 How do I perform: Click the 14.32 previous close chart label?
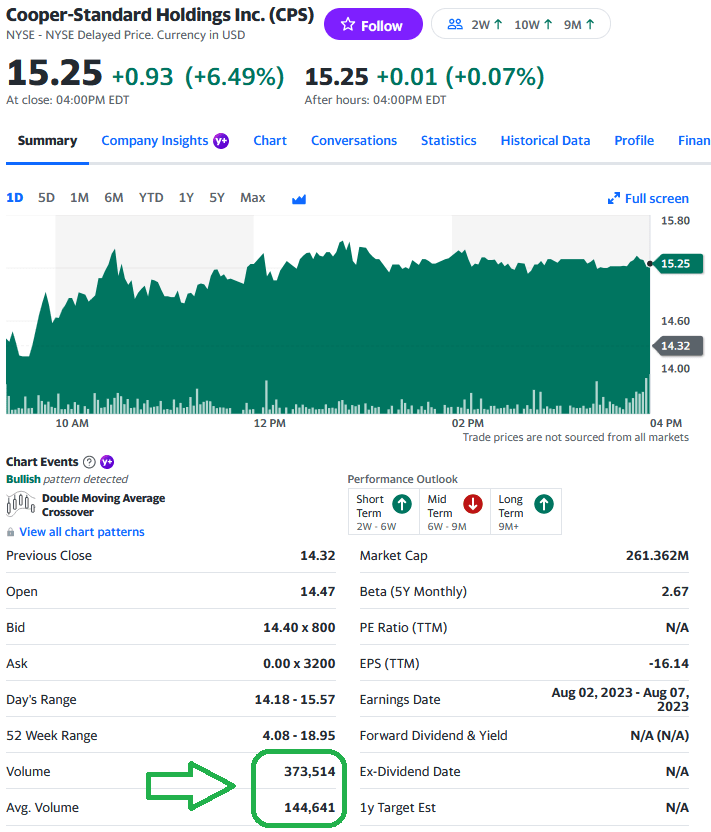pos(675,346)
